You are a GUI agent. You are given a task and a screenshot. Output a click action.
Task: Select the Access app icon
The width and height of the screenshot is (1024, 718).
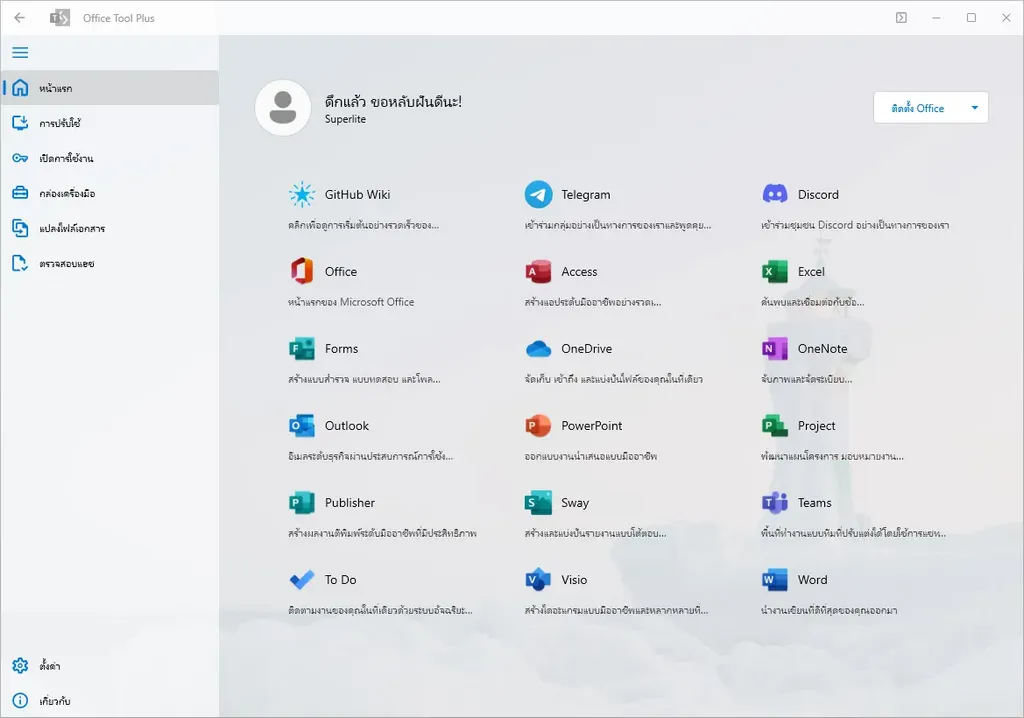coord(538,271)
